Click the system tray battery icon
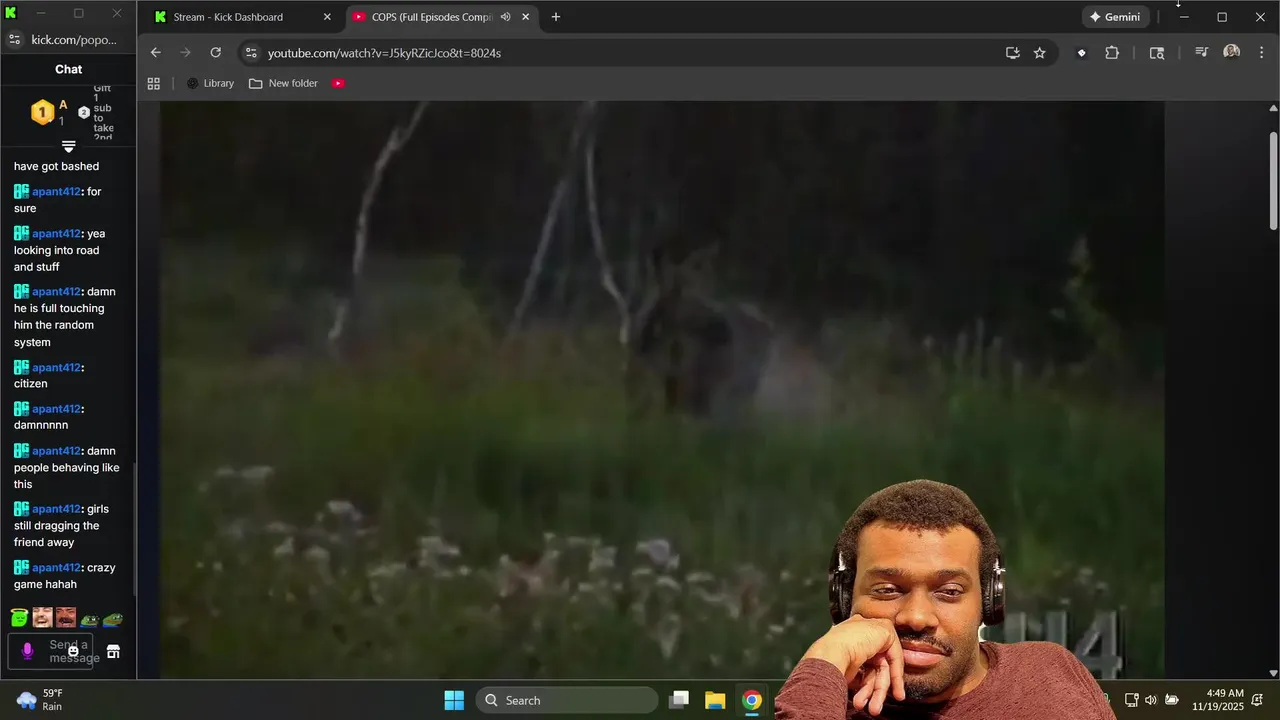Image resolution: width=1280 pixels, height=720 pixels. point(1172,700)
